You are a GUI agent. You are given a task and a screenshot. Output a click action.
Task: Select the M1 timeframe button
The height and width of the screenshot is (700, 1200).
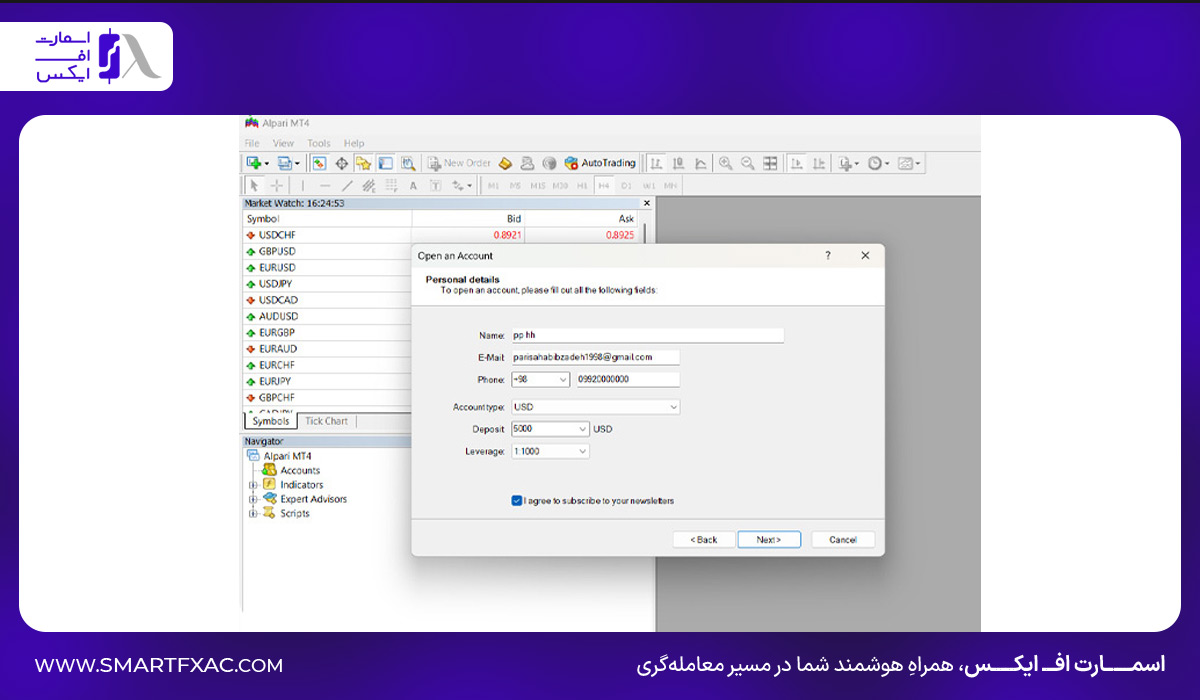(x=493, y=186)
